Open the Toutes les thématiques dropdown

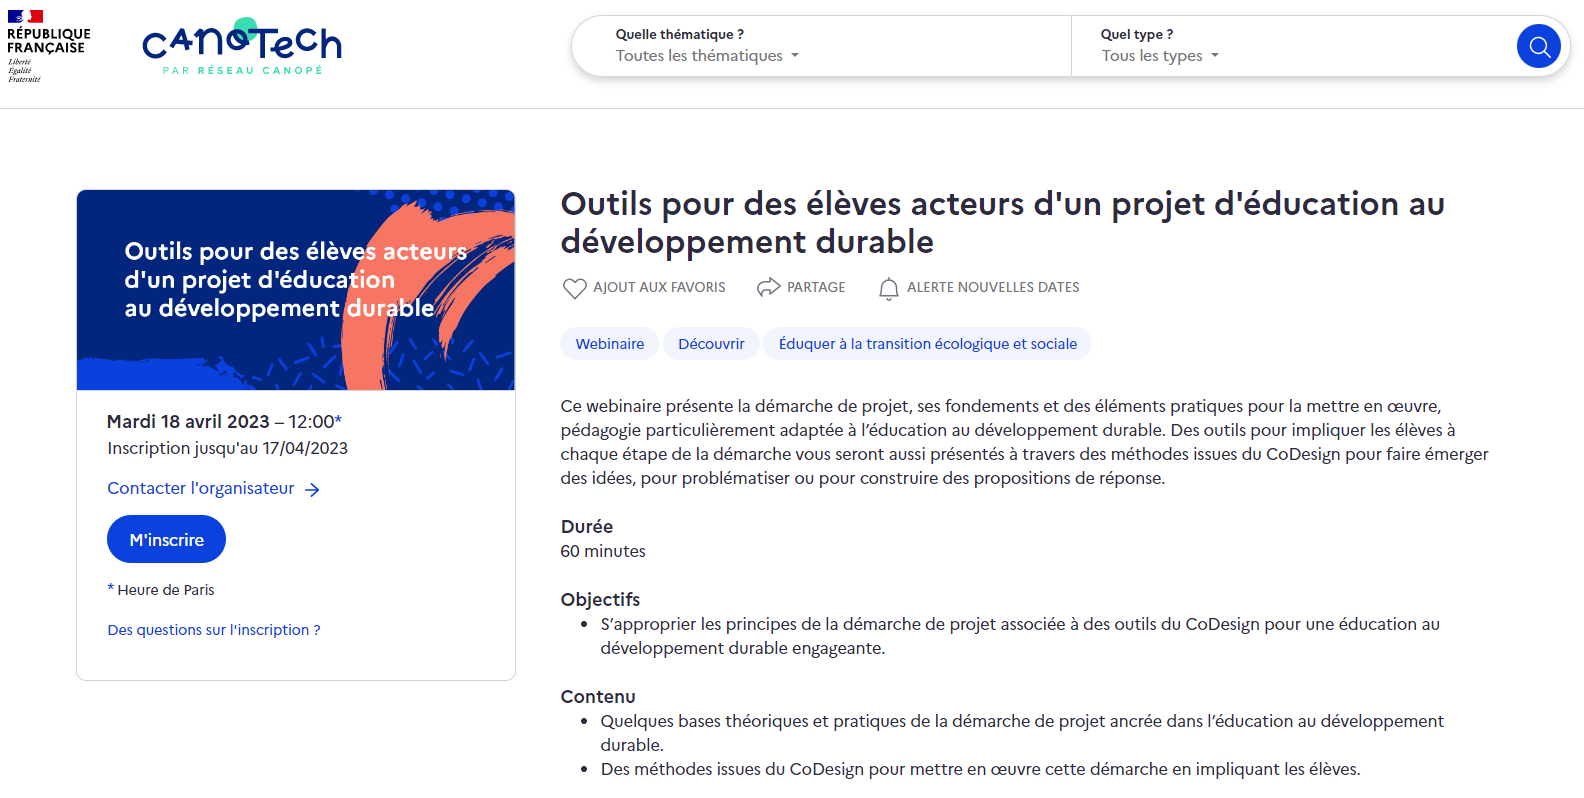707,56
